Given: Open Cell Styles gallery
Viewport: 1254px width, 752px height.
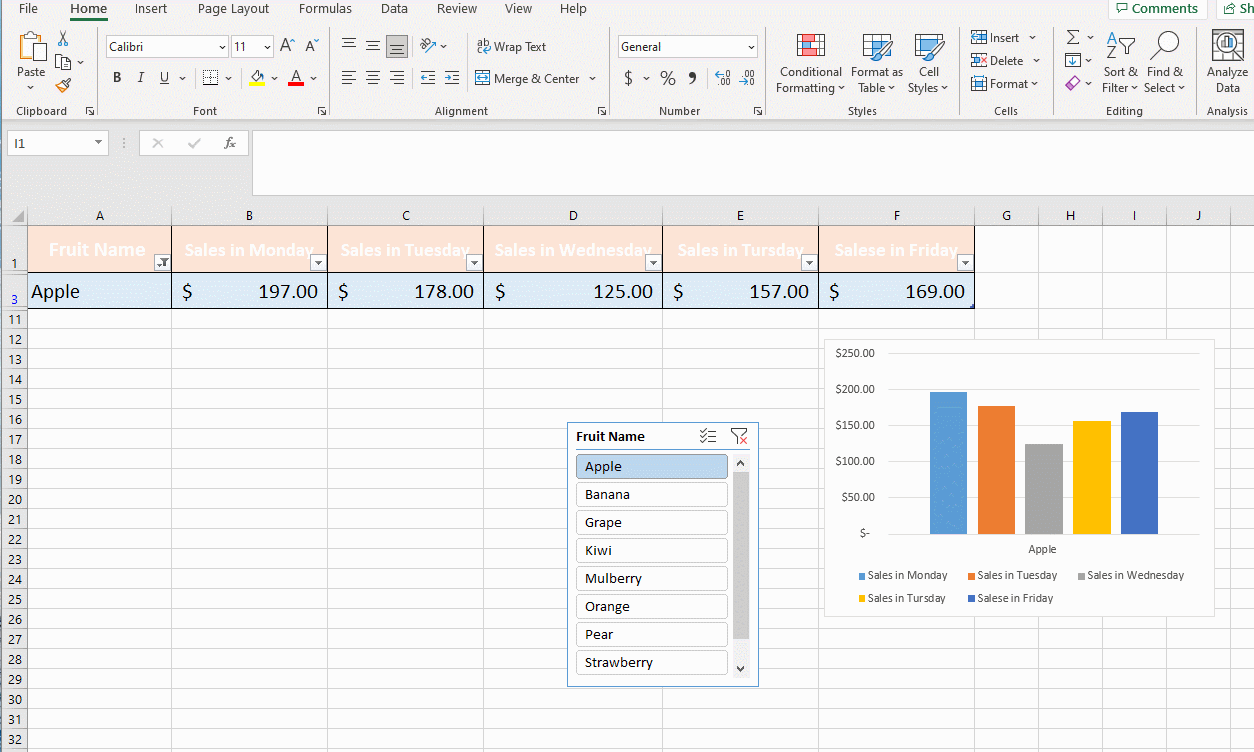Looking at the screenshot, I should pos(929,62).
